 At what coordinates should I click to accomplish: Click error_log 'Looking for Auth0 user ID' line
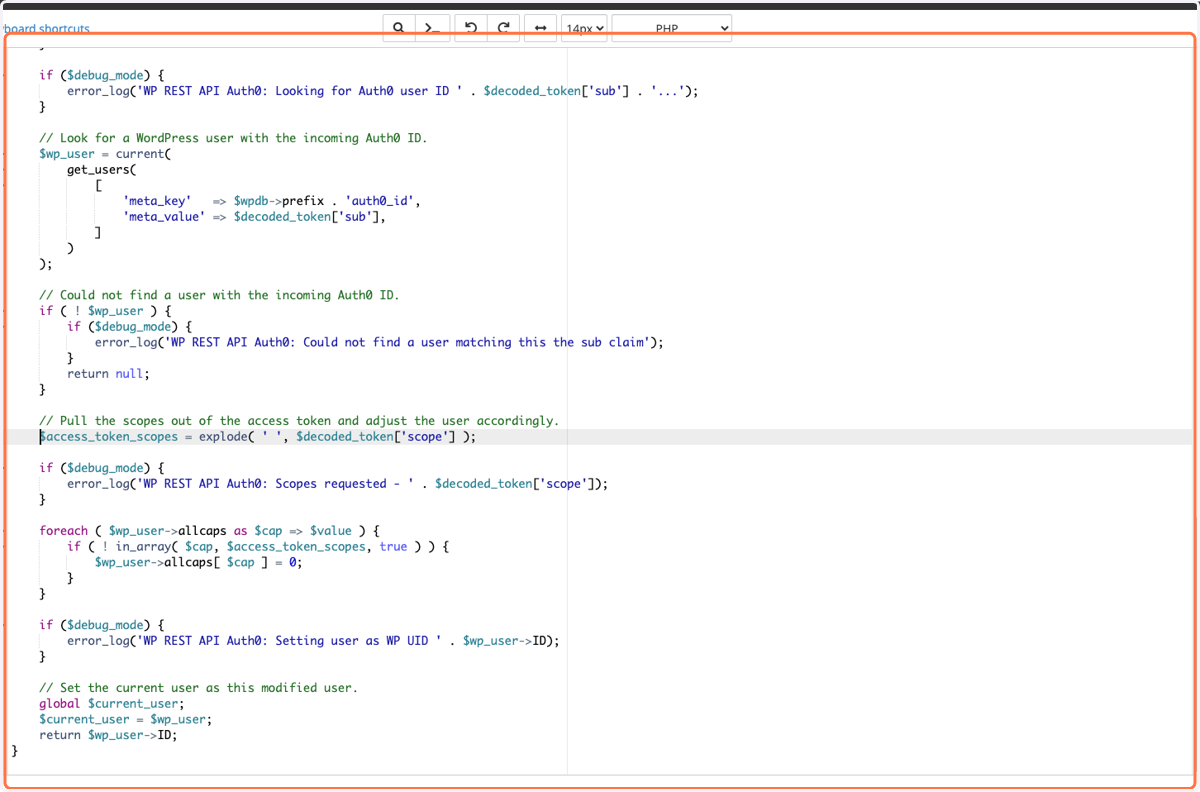(x=383, y=91)
